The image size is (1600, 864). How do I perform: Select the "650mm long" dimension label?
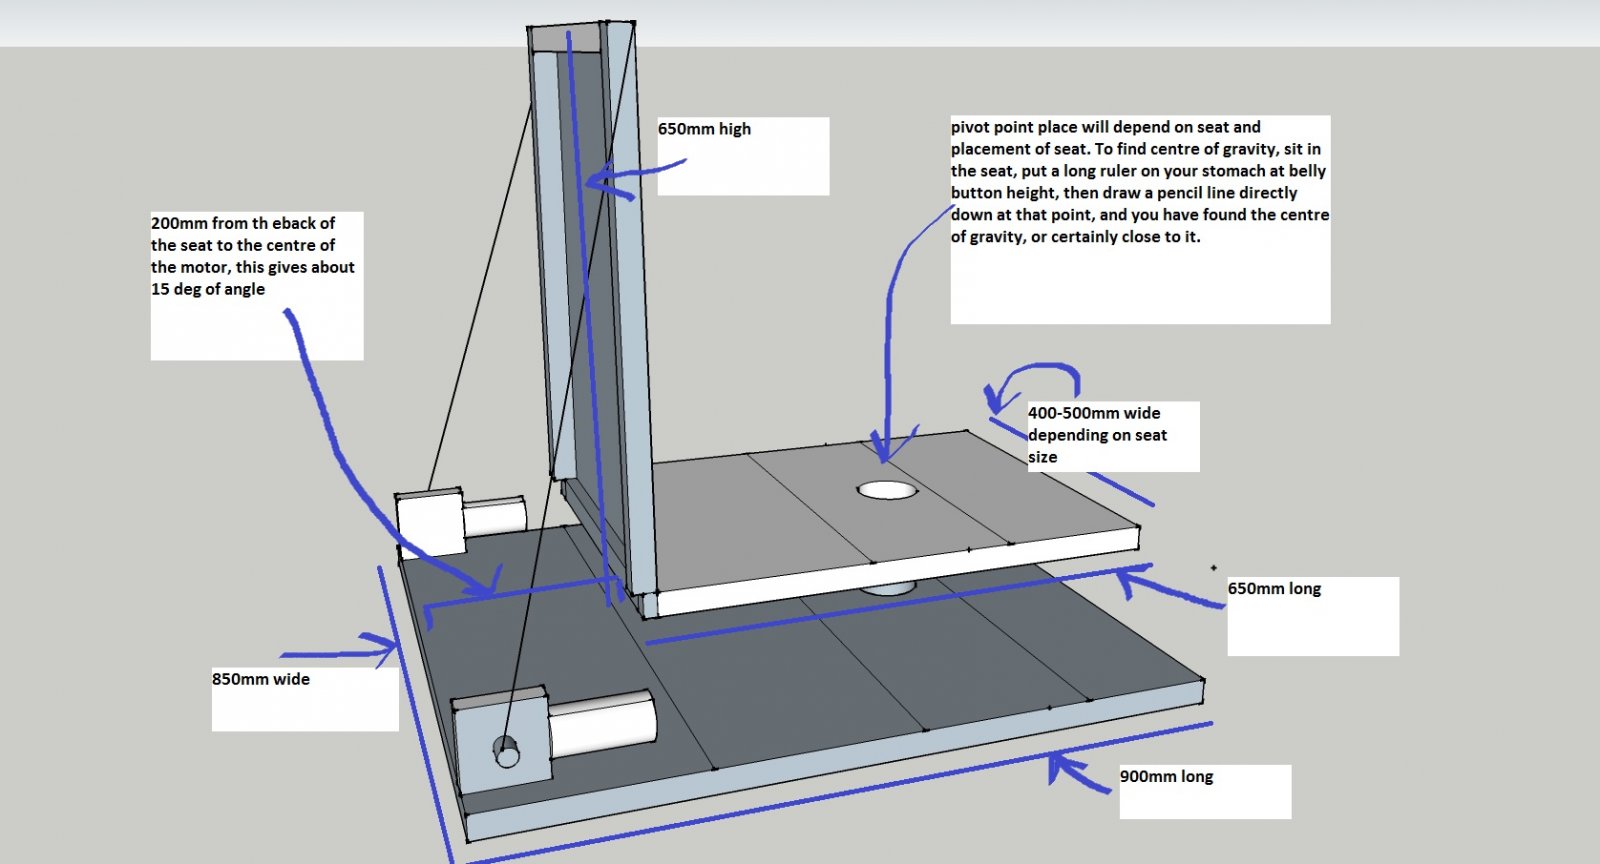click(1274, 589)
